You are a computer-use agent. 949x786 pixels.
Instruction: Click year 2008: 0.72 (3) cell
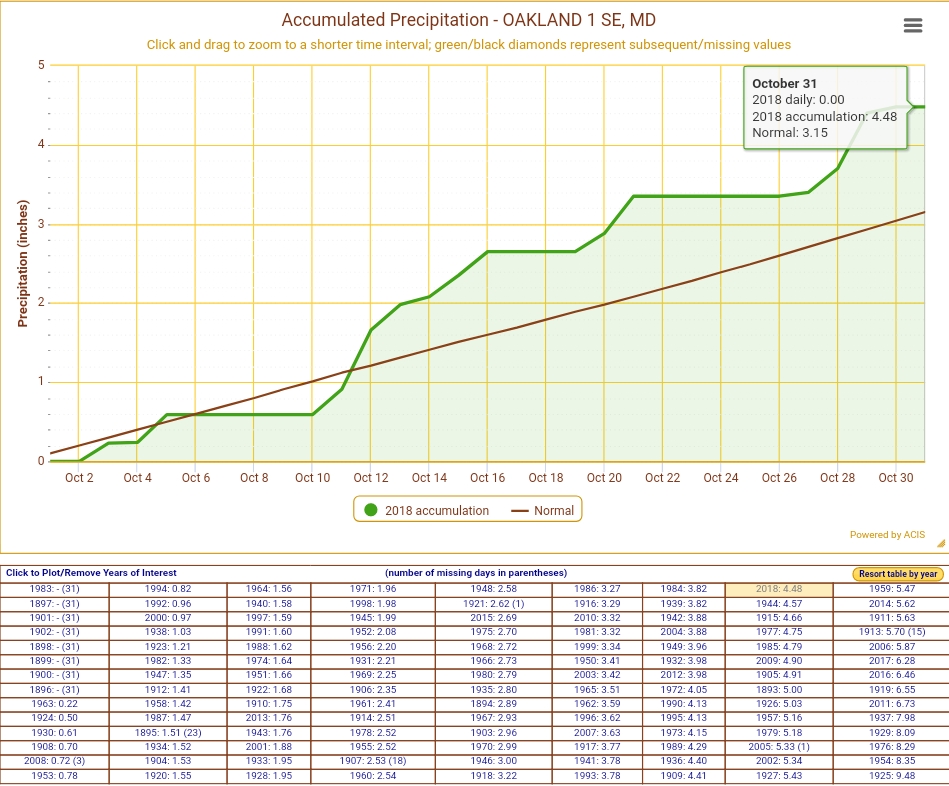pyautogui.click(x=55, y=762)
